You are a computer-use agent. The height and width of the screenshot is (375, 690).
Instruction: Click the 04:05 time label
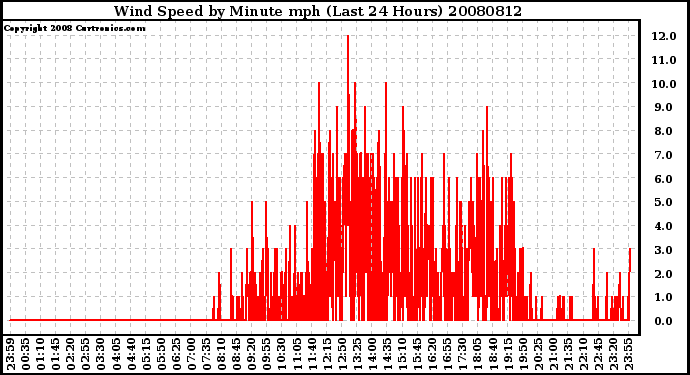[116, 355]
